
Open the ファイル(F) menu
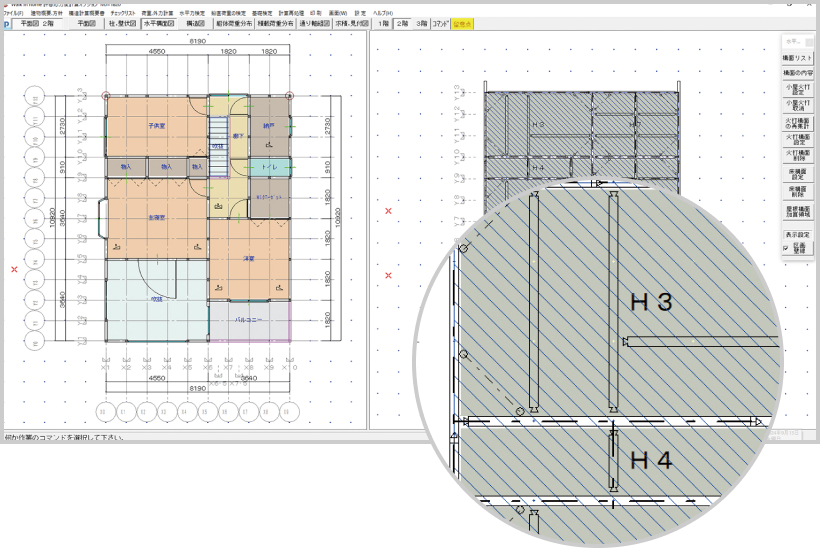pyautogui.click(x=13, y=13)
